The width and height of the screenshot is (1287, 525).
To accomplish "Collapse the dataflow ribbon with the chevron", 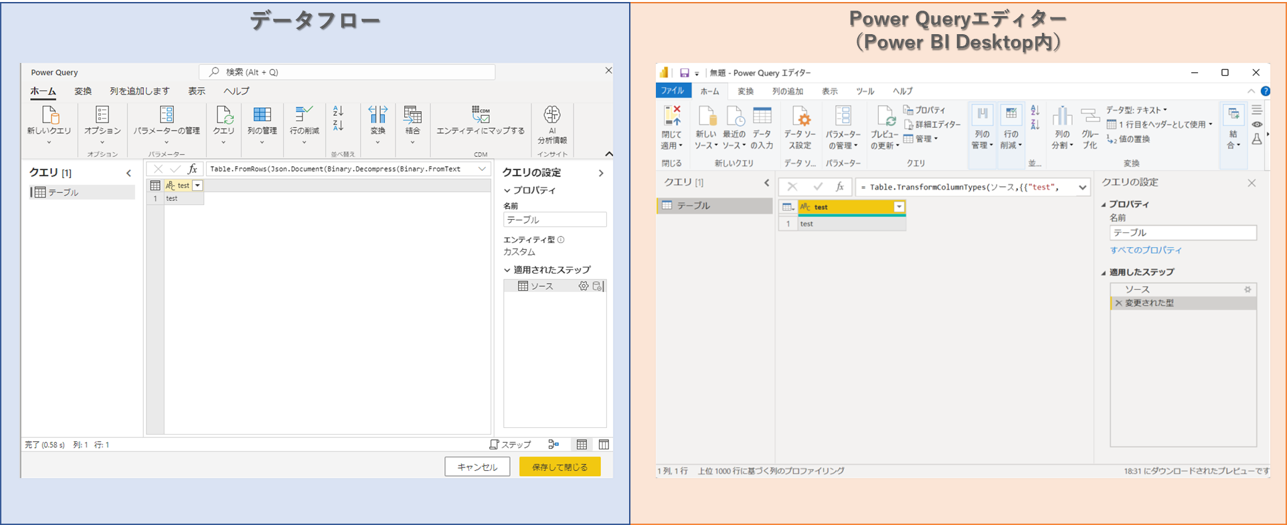I will pos(607,155).
